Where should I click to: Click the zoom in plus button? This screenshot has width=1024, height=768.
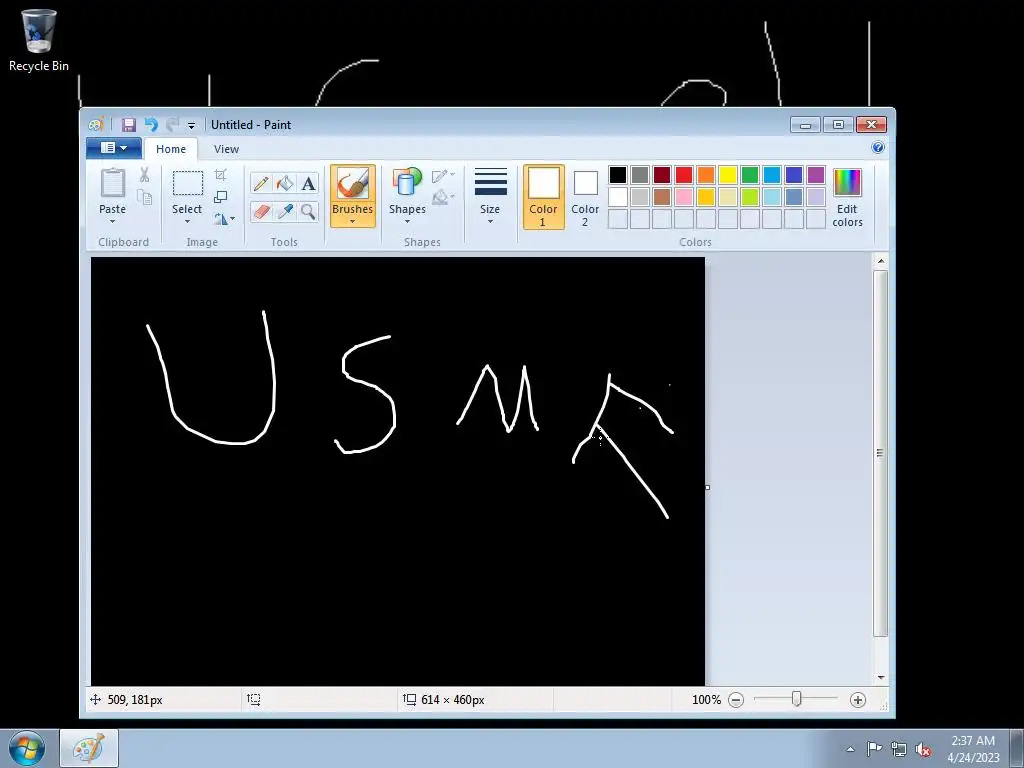tap(857, 700)
